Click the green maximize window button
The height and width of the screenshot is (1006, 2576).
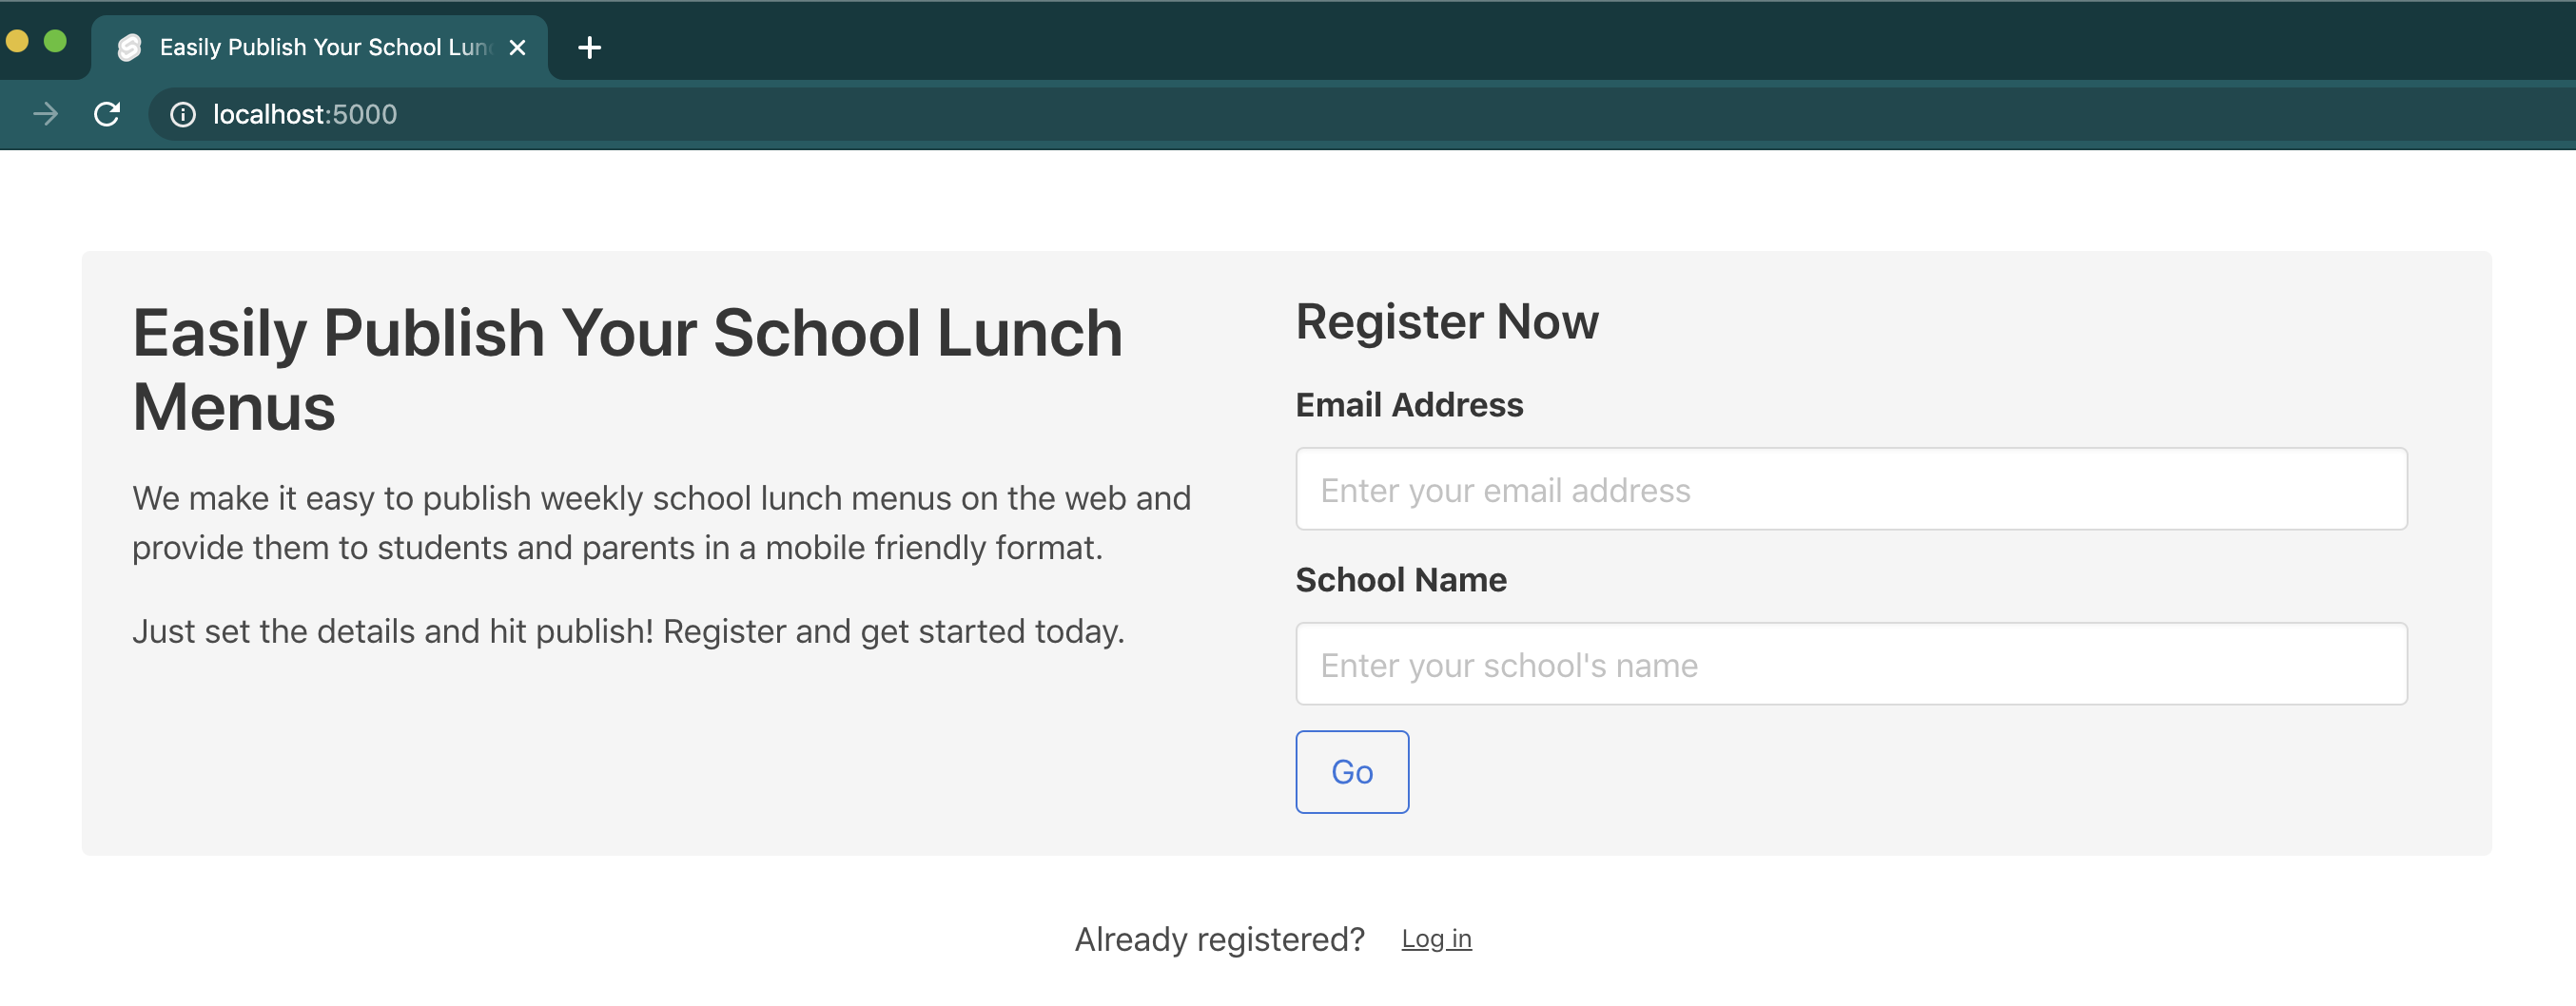[x=56, y=41]
